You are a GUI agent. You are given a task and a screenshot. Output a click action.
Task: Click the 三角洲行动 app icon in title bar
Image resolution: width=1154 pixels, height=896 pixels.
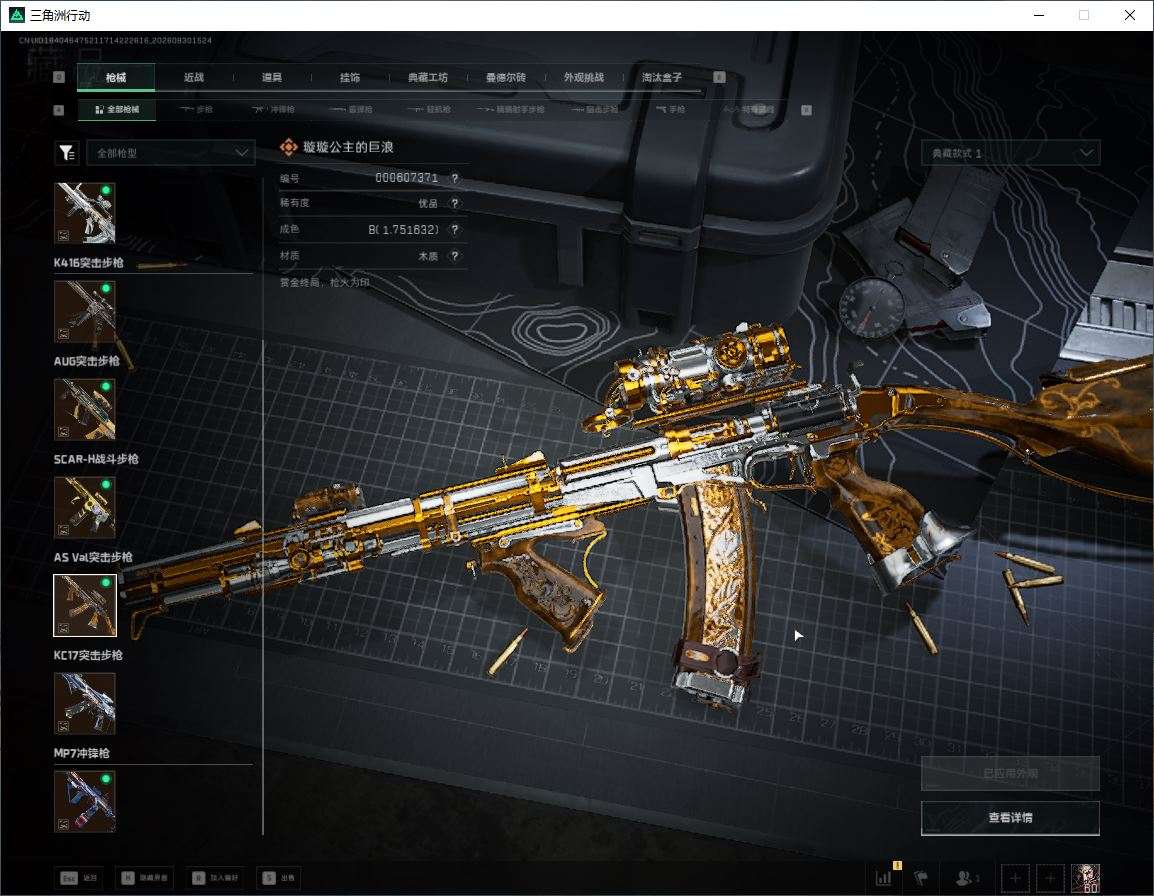[x=16, y=15]
